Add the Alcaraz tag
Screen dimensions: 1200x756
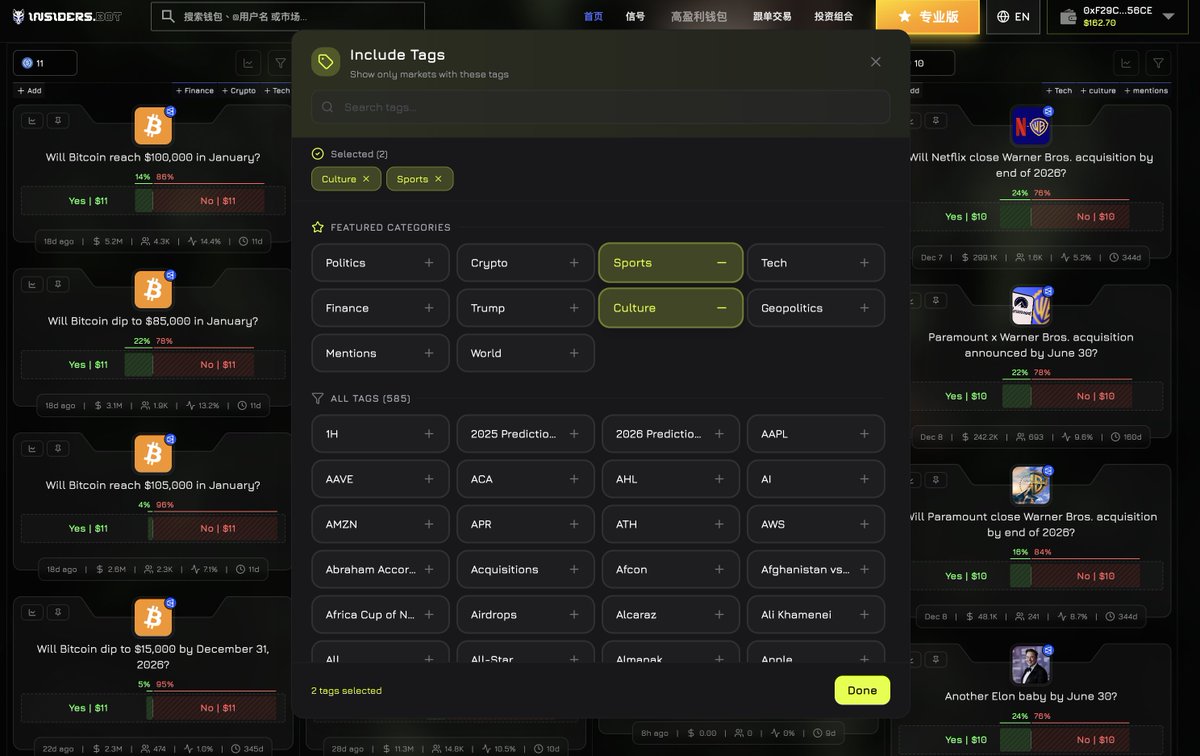point(670,614)
